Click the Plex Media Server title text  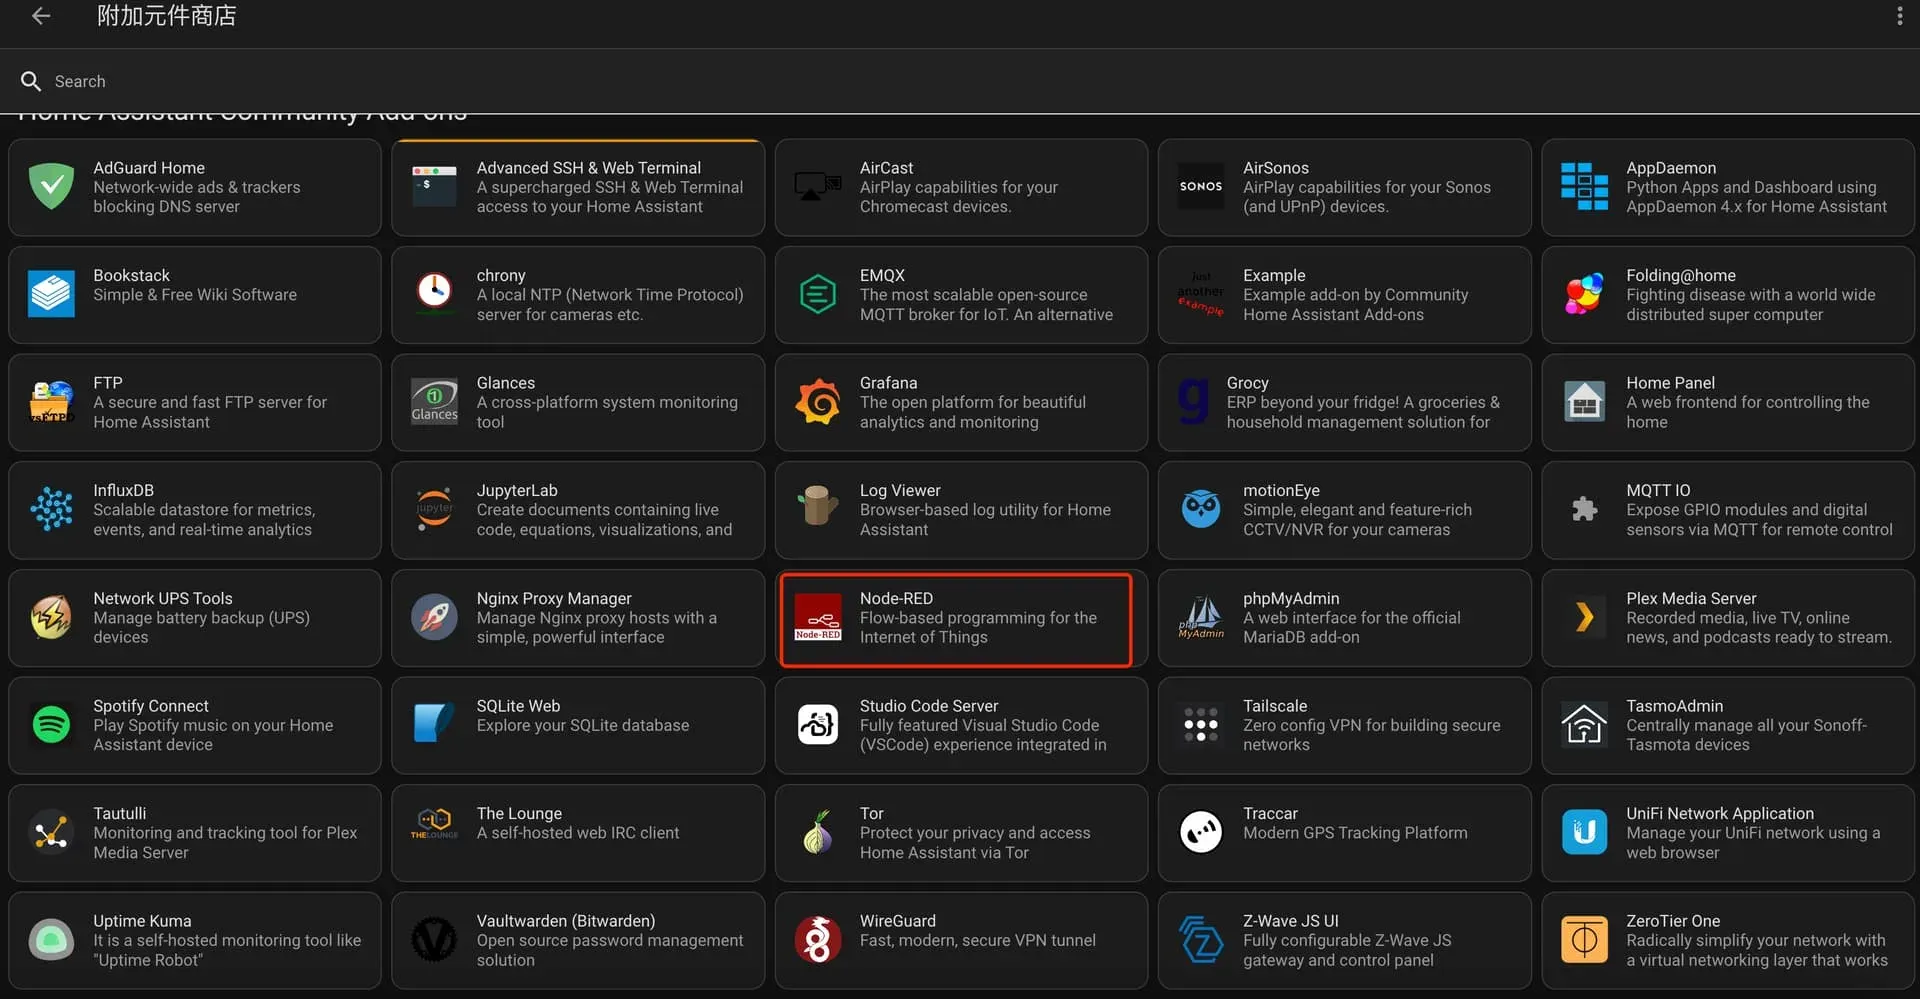tap(1691, 598)
